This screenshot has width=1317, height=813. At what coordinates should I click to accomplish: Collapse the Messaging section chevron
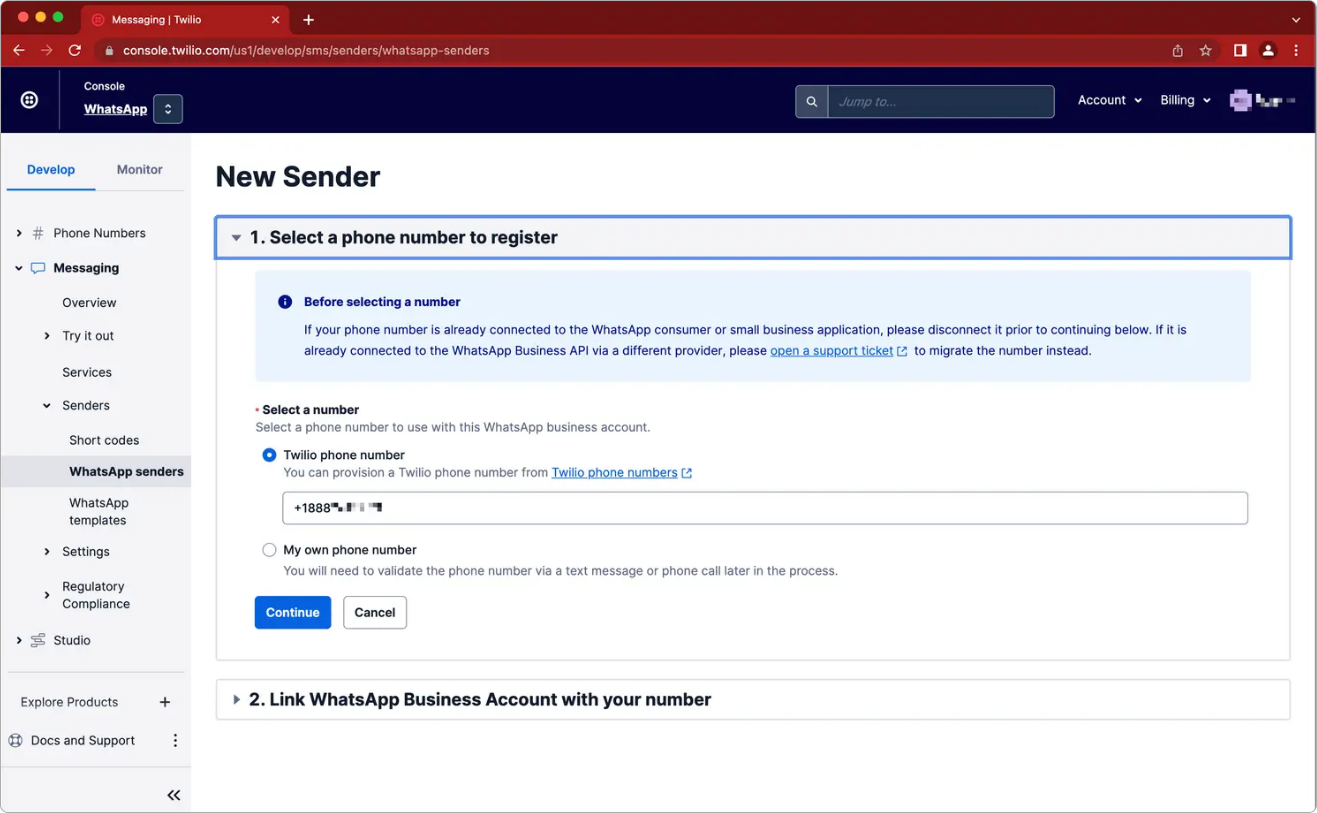click(19, 268)
